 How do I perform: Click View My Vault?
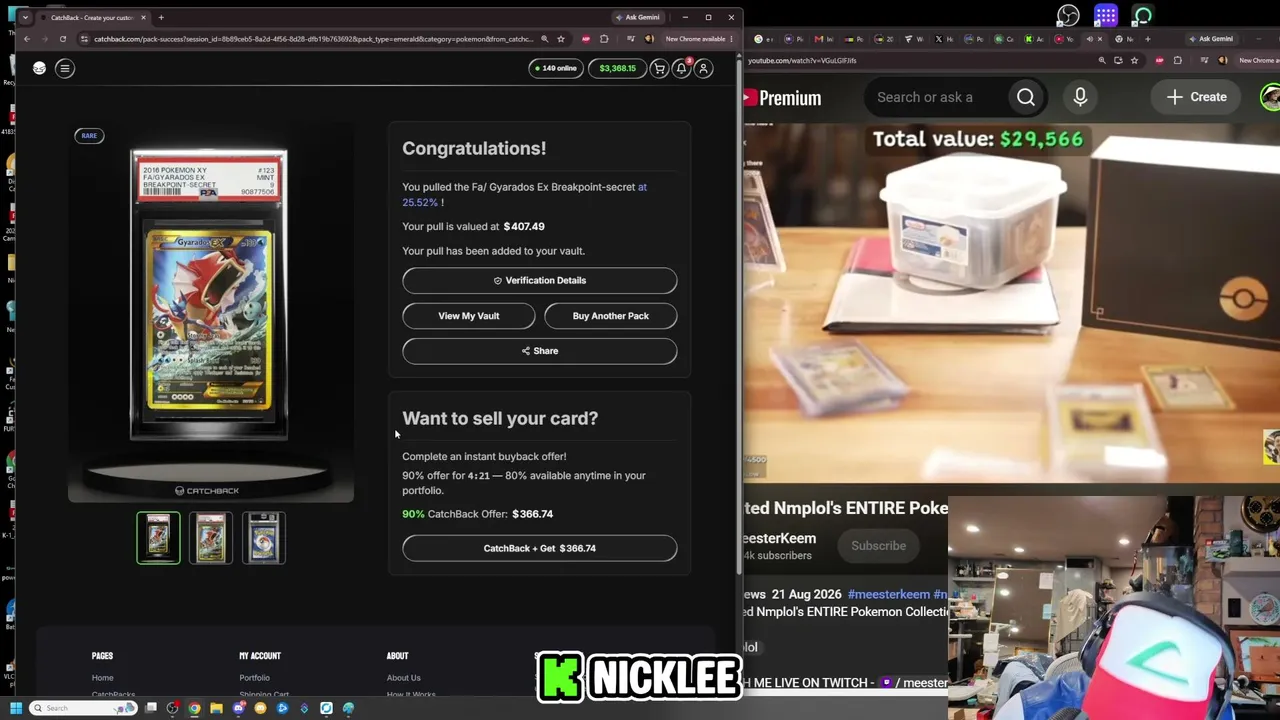click(x=469, y=316)
